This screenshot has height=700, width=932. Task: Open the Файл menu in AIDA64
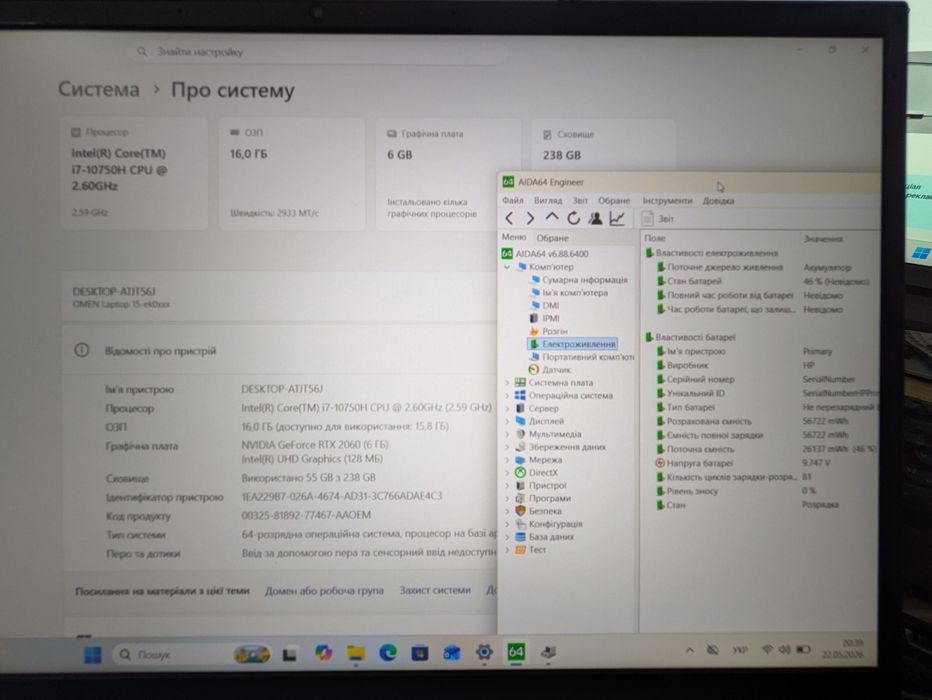(513, 200)
